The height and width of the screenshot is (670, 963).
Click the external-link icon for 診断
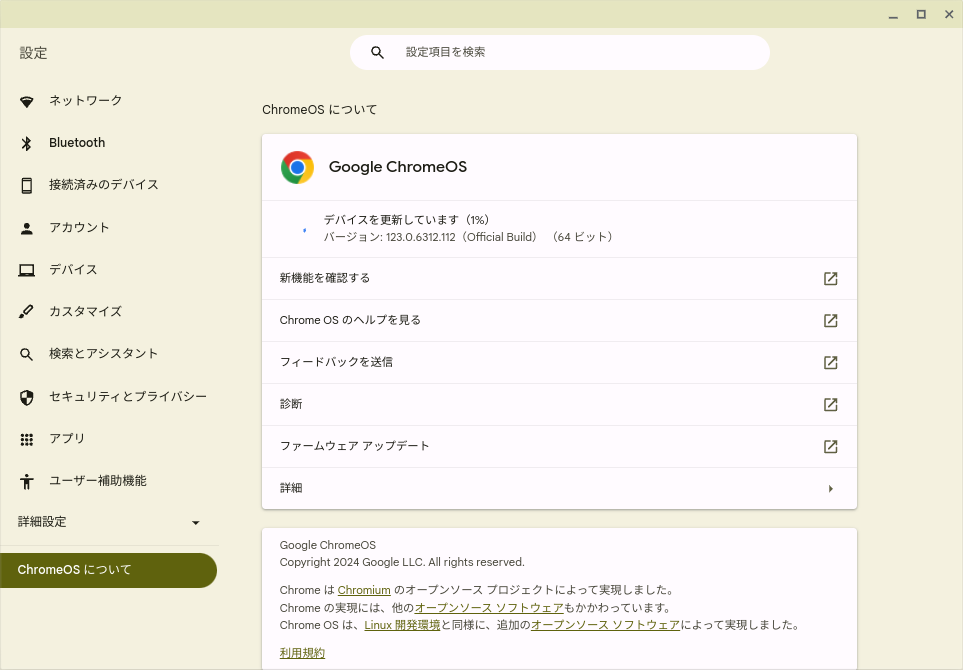click(x=830, y=405)
